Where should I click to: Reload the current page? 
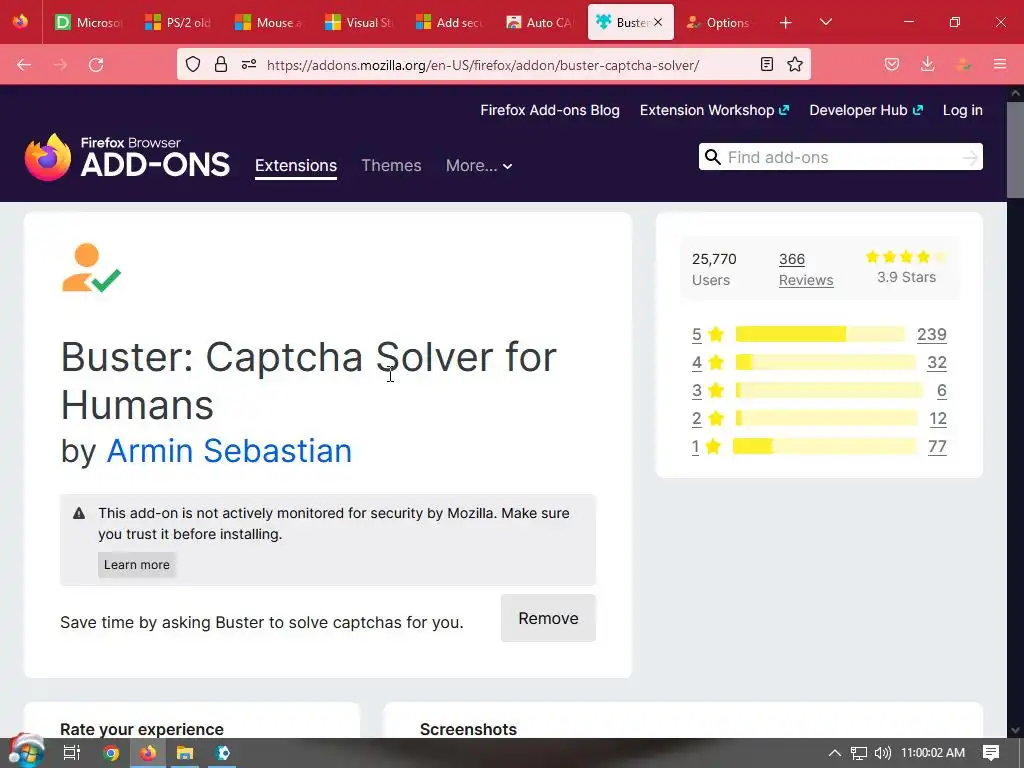(x=96, y=65)
